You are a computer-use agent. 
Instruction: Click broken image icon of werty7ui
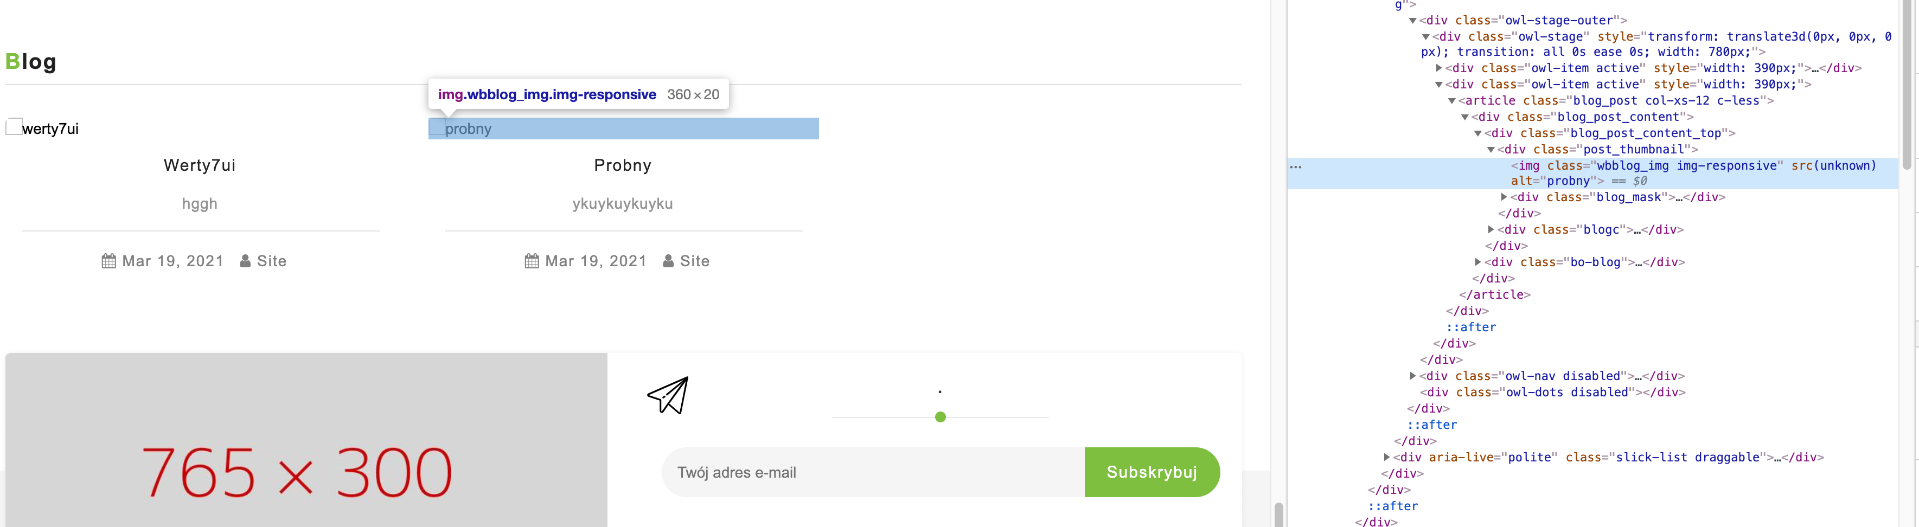tap(14, 127)
